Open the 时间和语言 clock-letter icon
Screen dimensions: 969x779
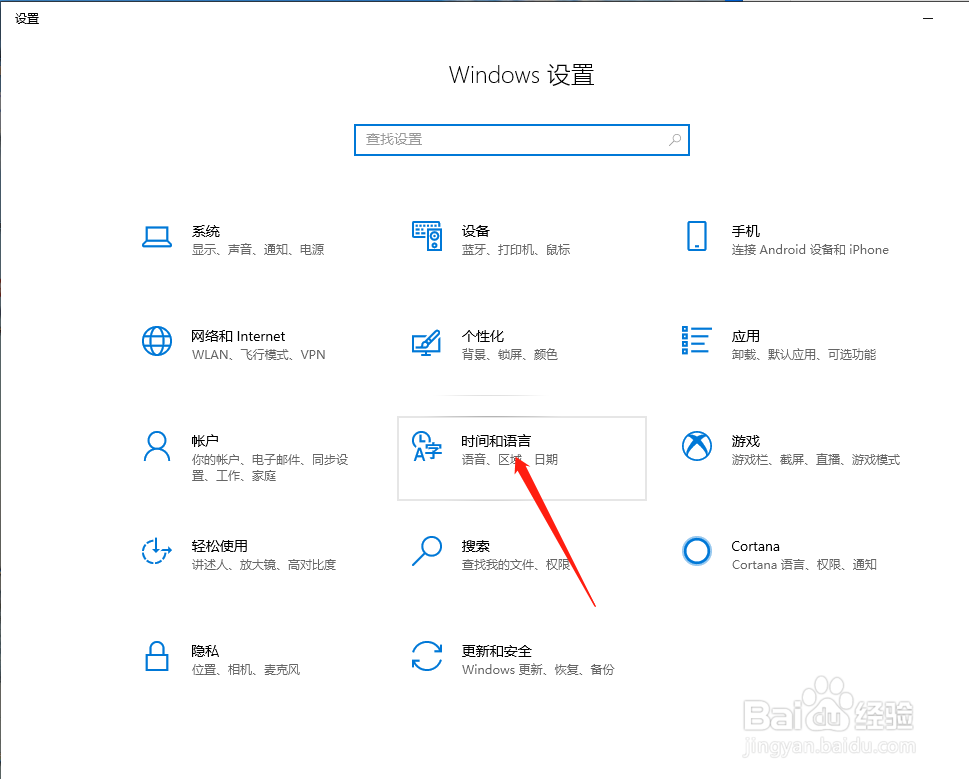pyautogui.click(x=427, y=446)
